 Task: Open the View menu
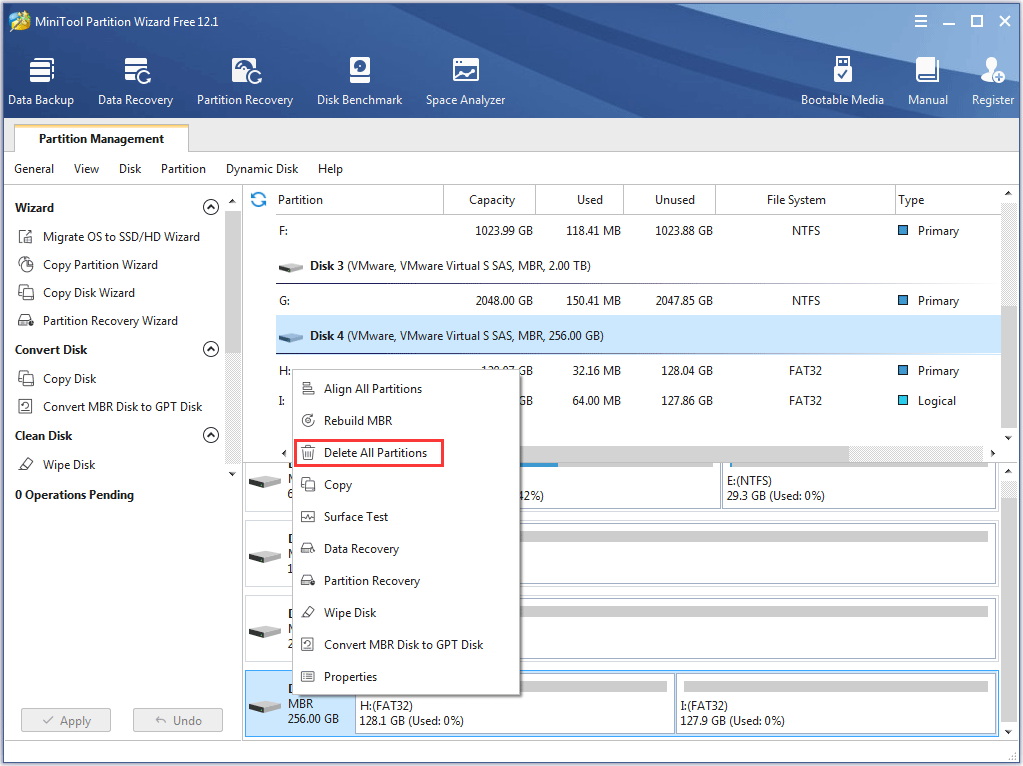pos(86,169)
